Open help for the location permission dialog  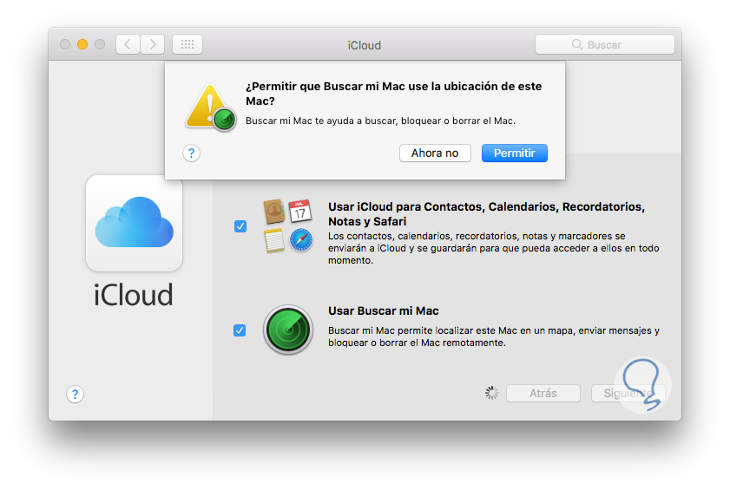191,153
